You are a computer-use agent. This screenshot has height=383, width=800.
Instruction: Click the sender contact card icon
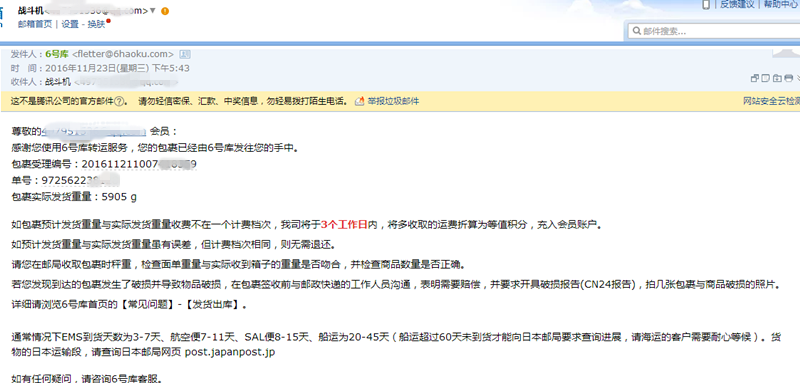point(185,54)
